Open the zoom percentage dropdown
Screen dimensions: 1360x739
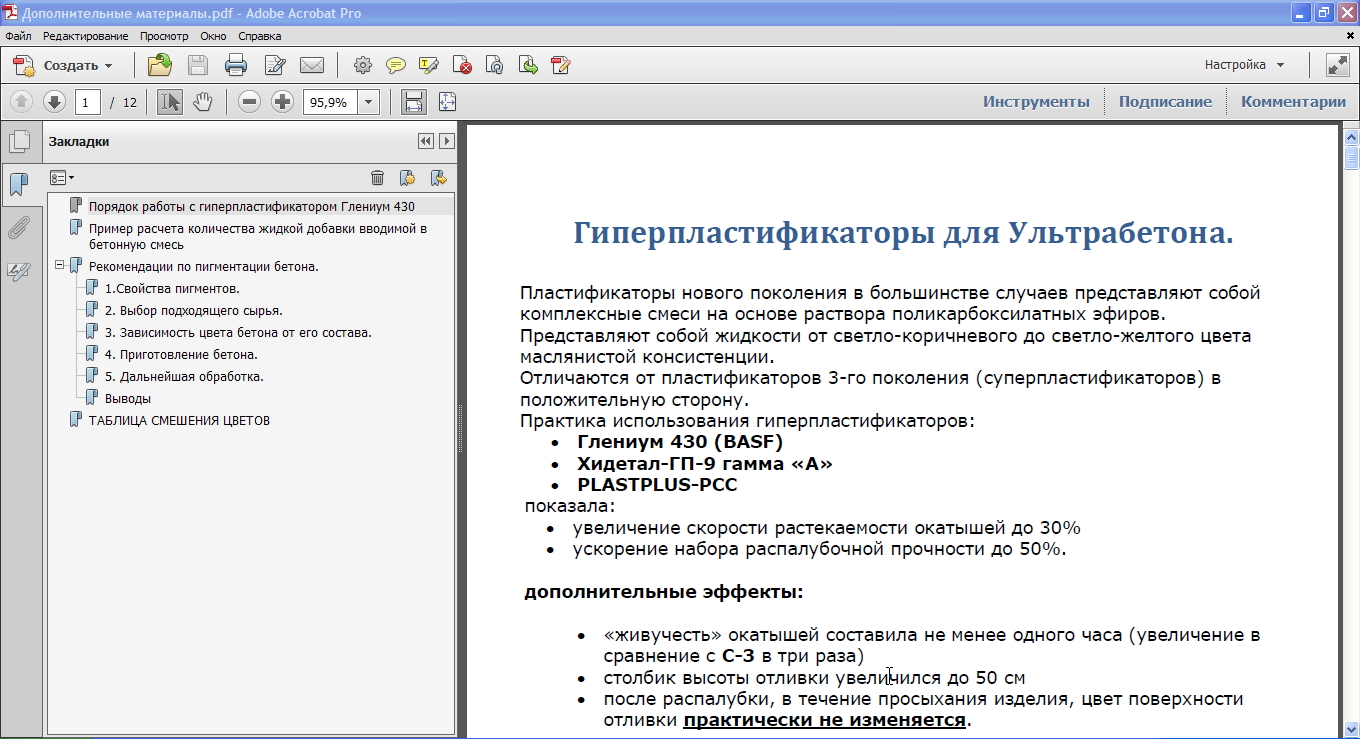click(x=369, y=102)
